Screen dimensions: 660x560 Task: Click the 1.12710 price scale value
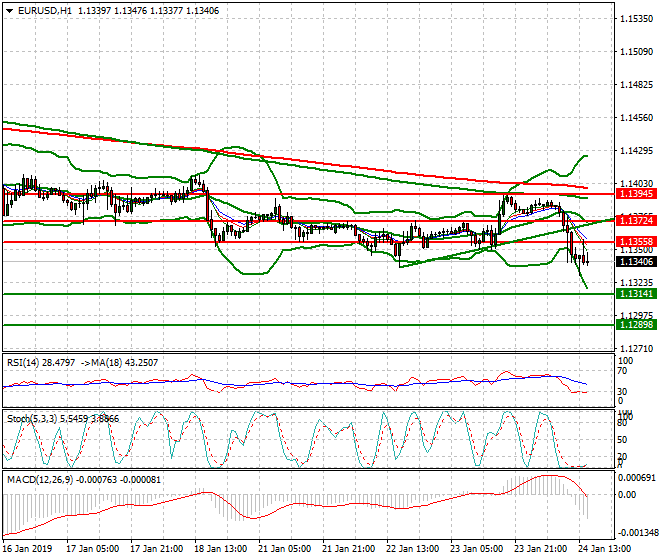point(636,349)
